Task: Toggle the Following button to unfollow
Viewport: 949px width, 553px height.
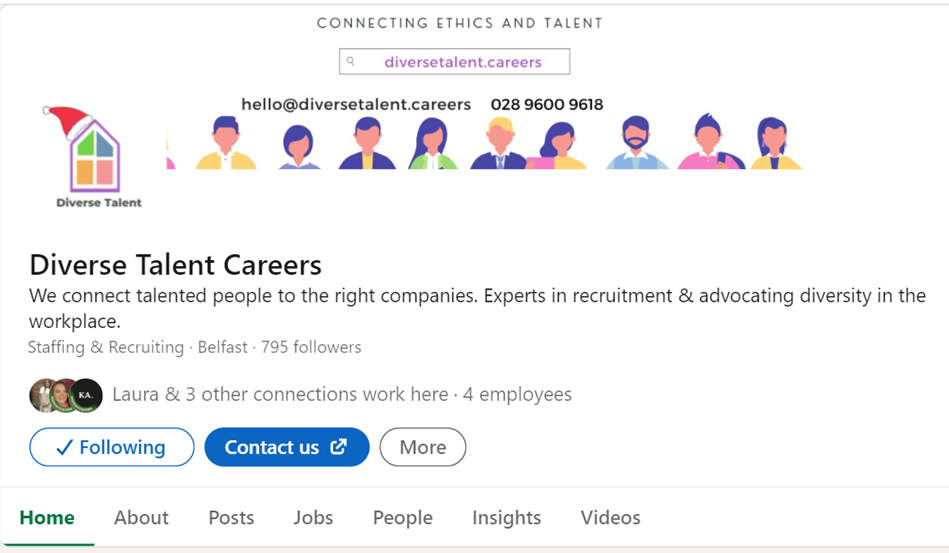Action: click(x=112, y=447)
